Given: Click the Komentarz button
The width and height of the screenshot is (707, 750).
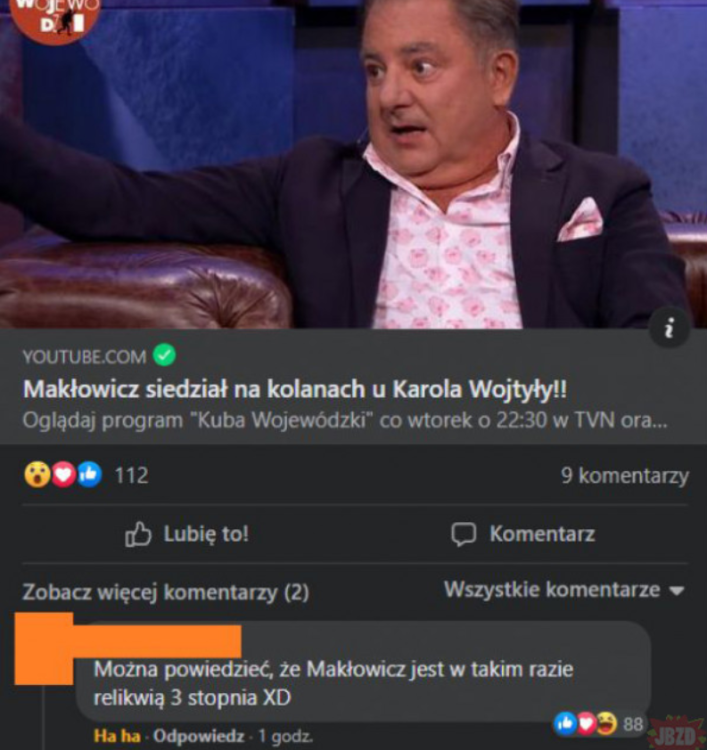Looking at the screenshot, I should point(523,534).
